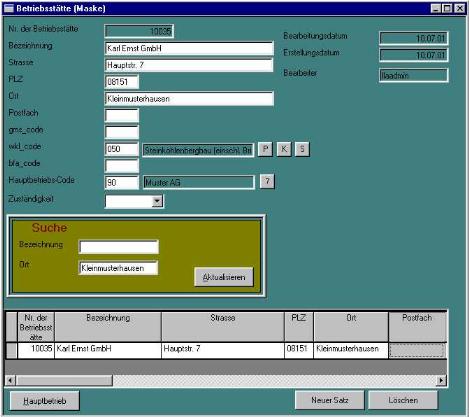Select the row selector of record 10035

(12, 350)
